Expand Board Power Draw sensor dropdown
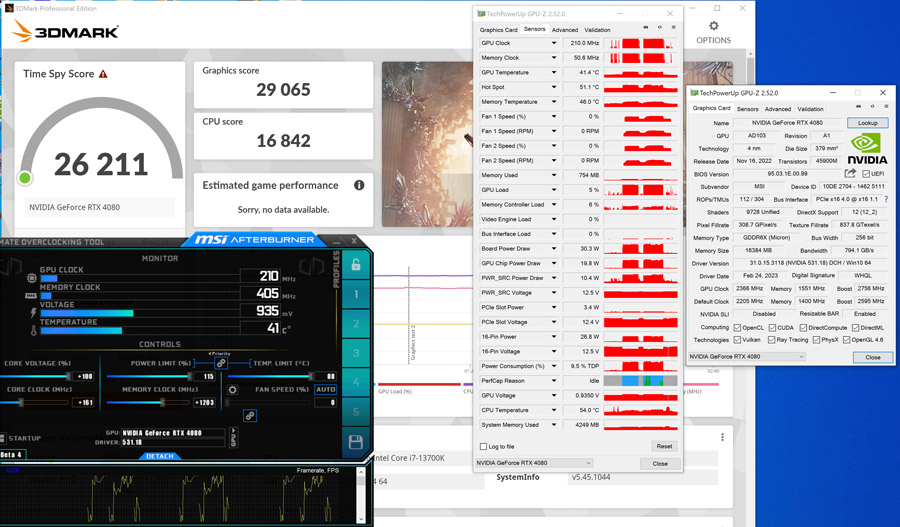 tap(554, 249)
